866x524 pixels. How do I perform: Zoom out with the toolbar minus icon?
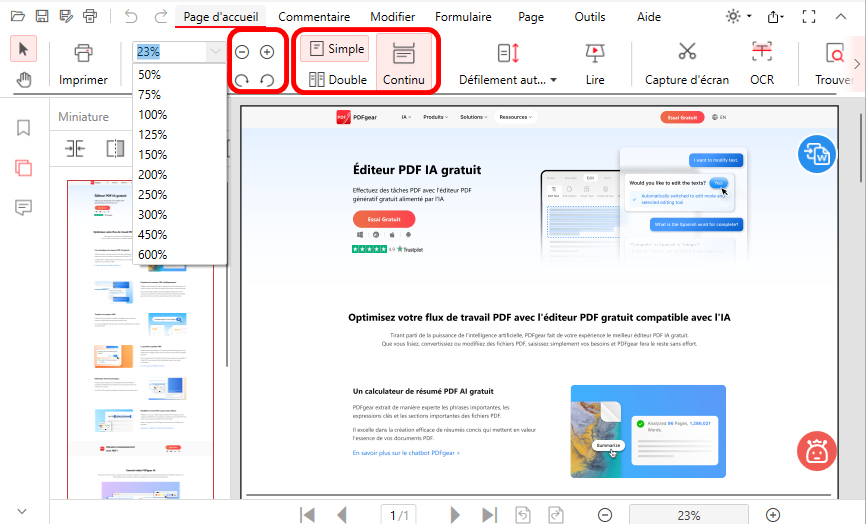click(x=242, y=52)
